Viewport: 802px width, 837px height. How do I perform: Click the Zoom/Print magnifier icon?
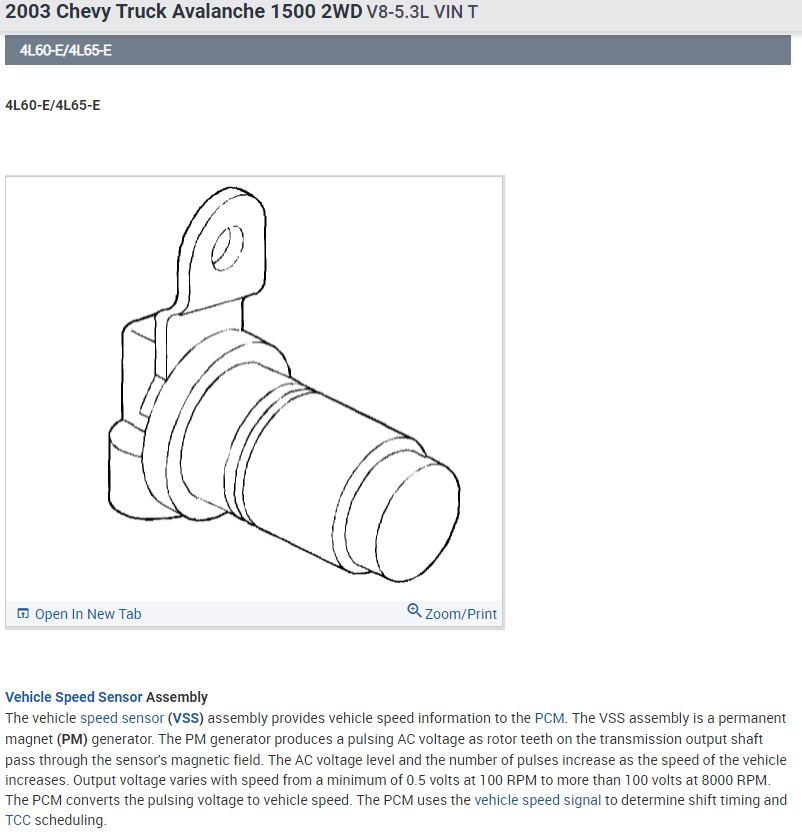tap(414, 610)
